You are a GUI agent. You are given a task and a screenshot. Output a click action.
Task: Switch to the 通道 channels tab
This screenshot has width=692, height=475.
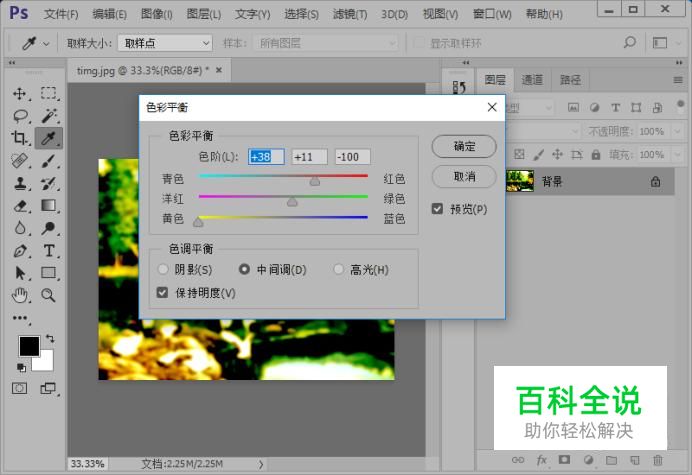tap(532, 80)
